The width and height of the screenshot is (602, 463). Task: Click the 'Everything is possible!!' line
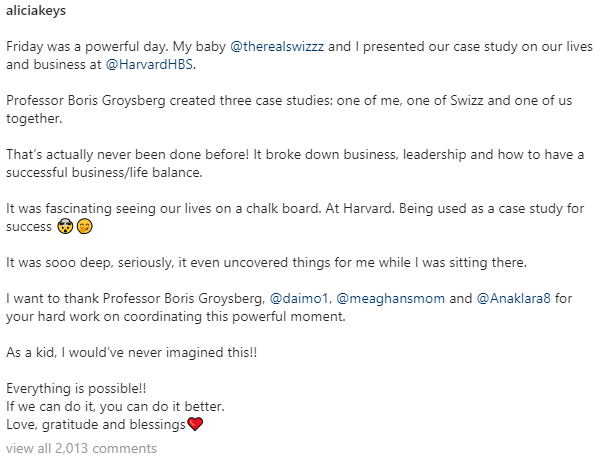point(76,389)
